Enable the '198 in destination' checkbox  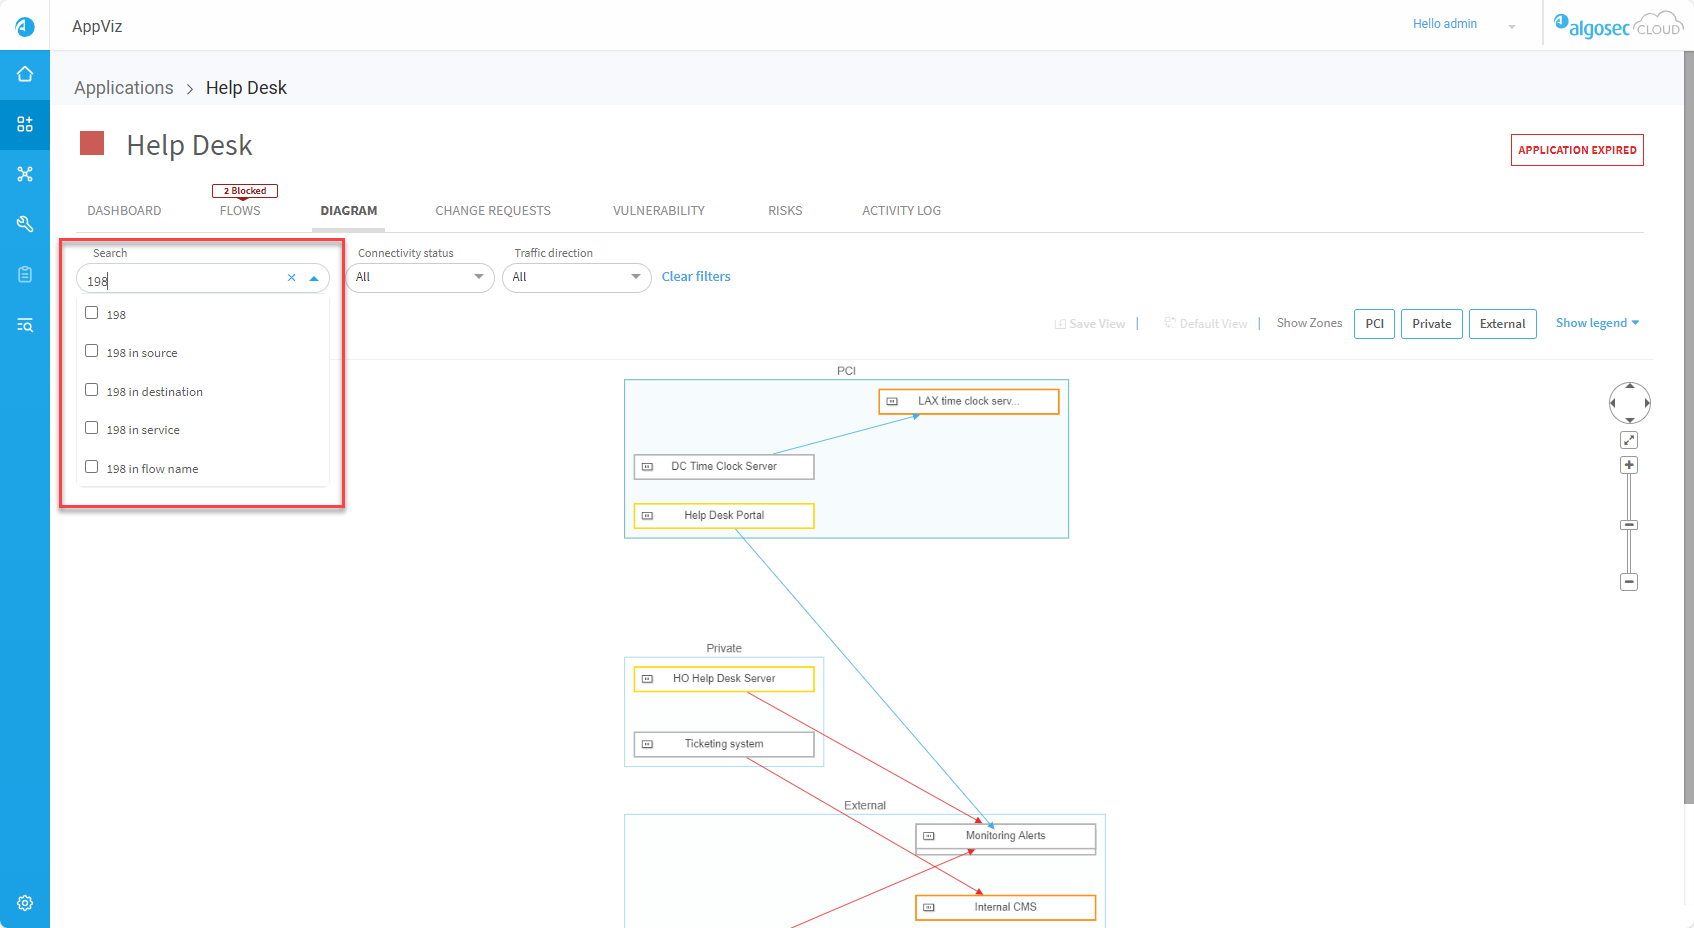click(x=92, y=390)
